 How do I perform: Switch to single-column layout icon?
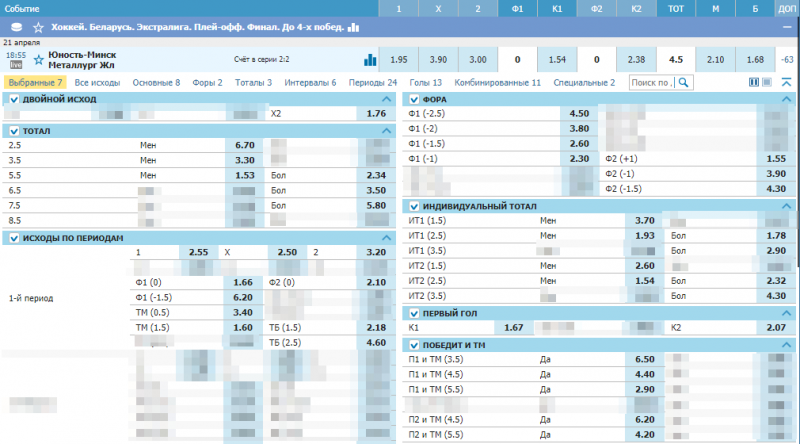tap(769, 83)
